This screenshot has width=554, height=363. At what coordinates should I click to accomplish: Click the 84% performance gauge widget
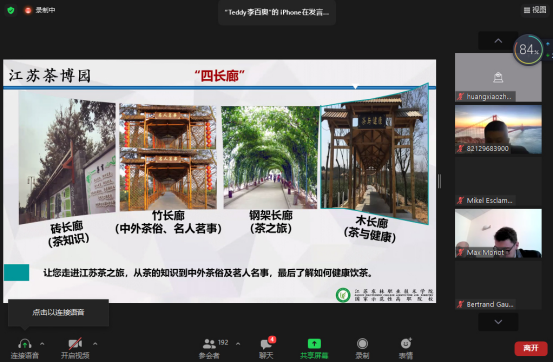pos(528,49)
